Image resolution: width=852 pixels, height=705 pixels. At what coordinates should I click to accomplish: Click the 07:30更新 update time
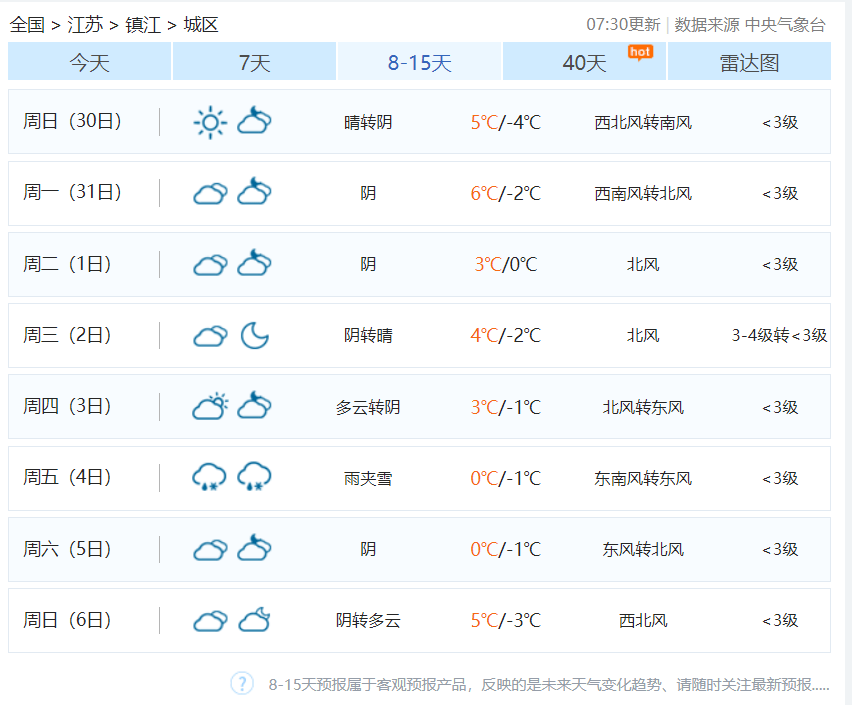coord(623,24)
